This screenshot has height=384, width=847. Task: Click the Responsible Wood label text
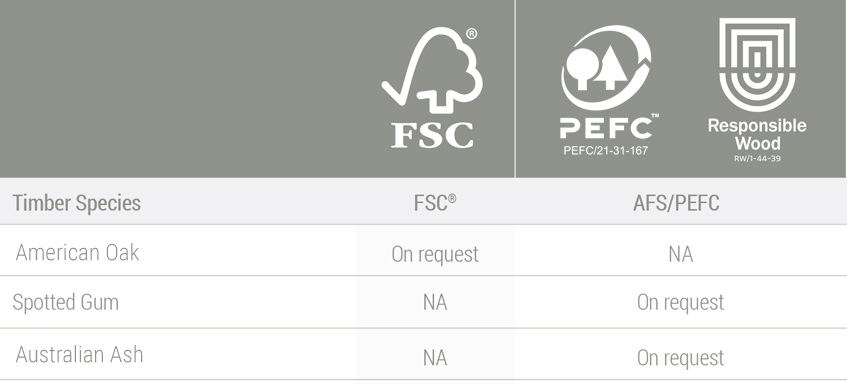point(757,134)
